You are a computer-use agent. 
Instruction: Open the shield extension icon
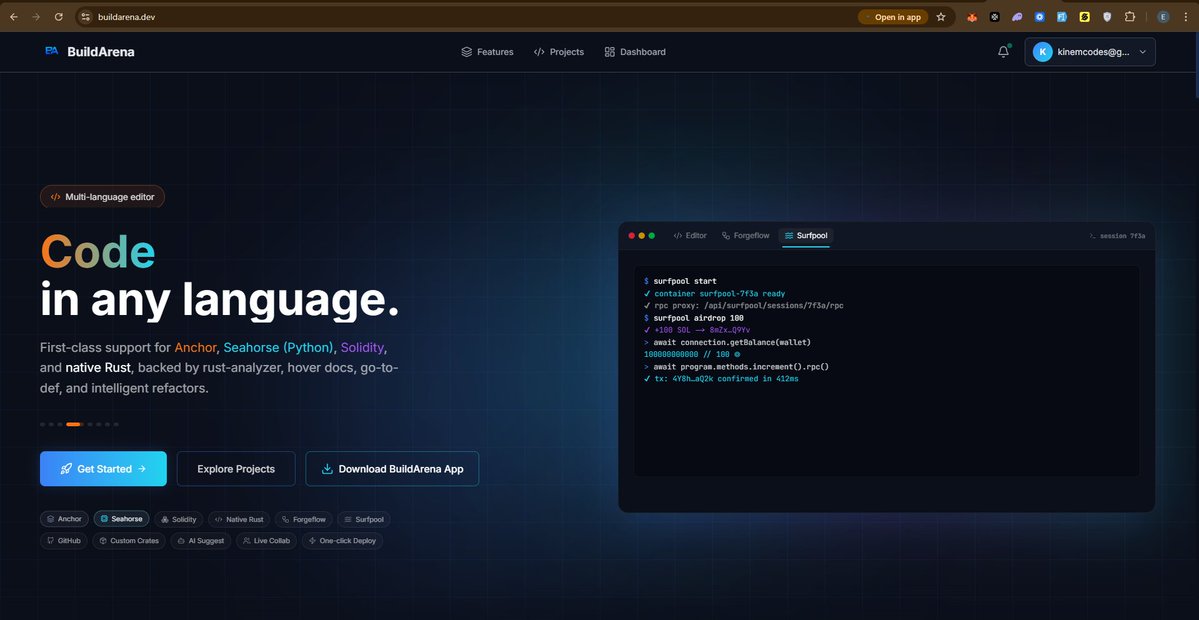pyautogui.click(x=1106, y=17)
